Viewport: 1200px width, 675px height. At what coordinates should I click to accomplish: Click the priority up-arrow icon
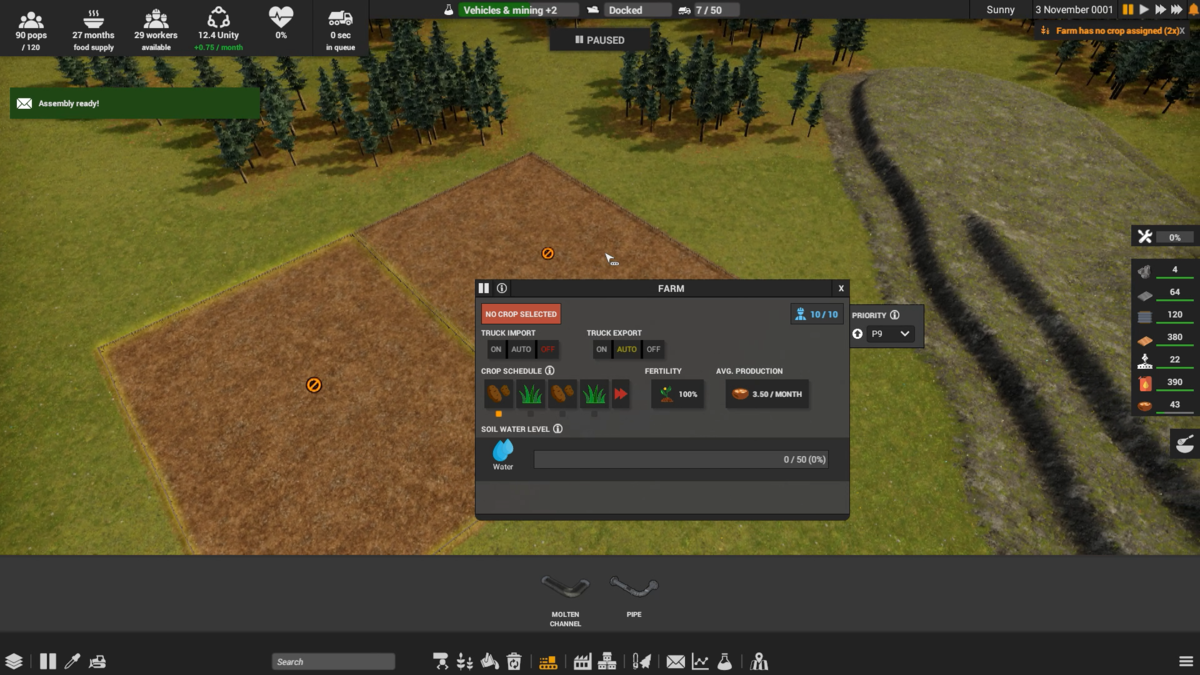858,334
